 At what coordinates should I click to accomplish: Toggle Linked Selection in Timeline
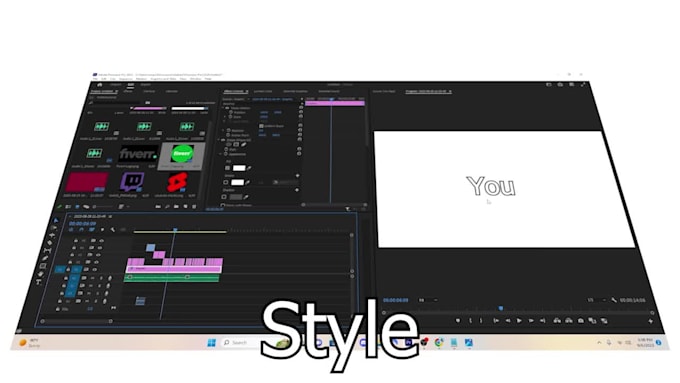[92, 229]
